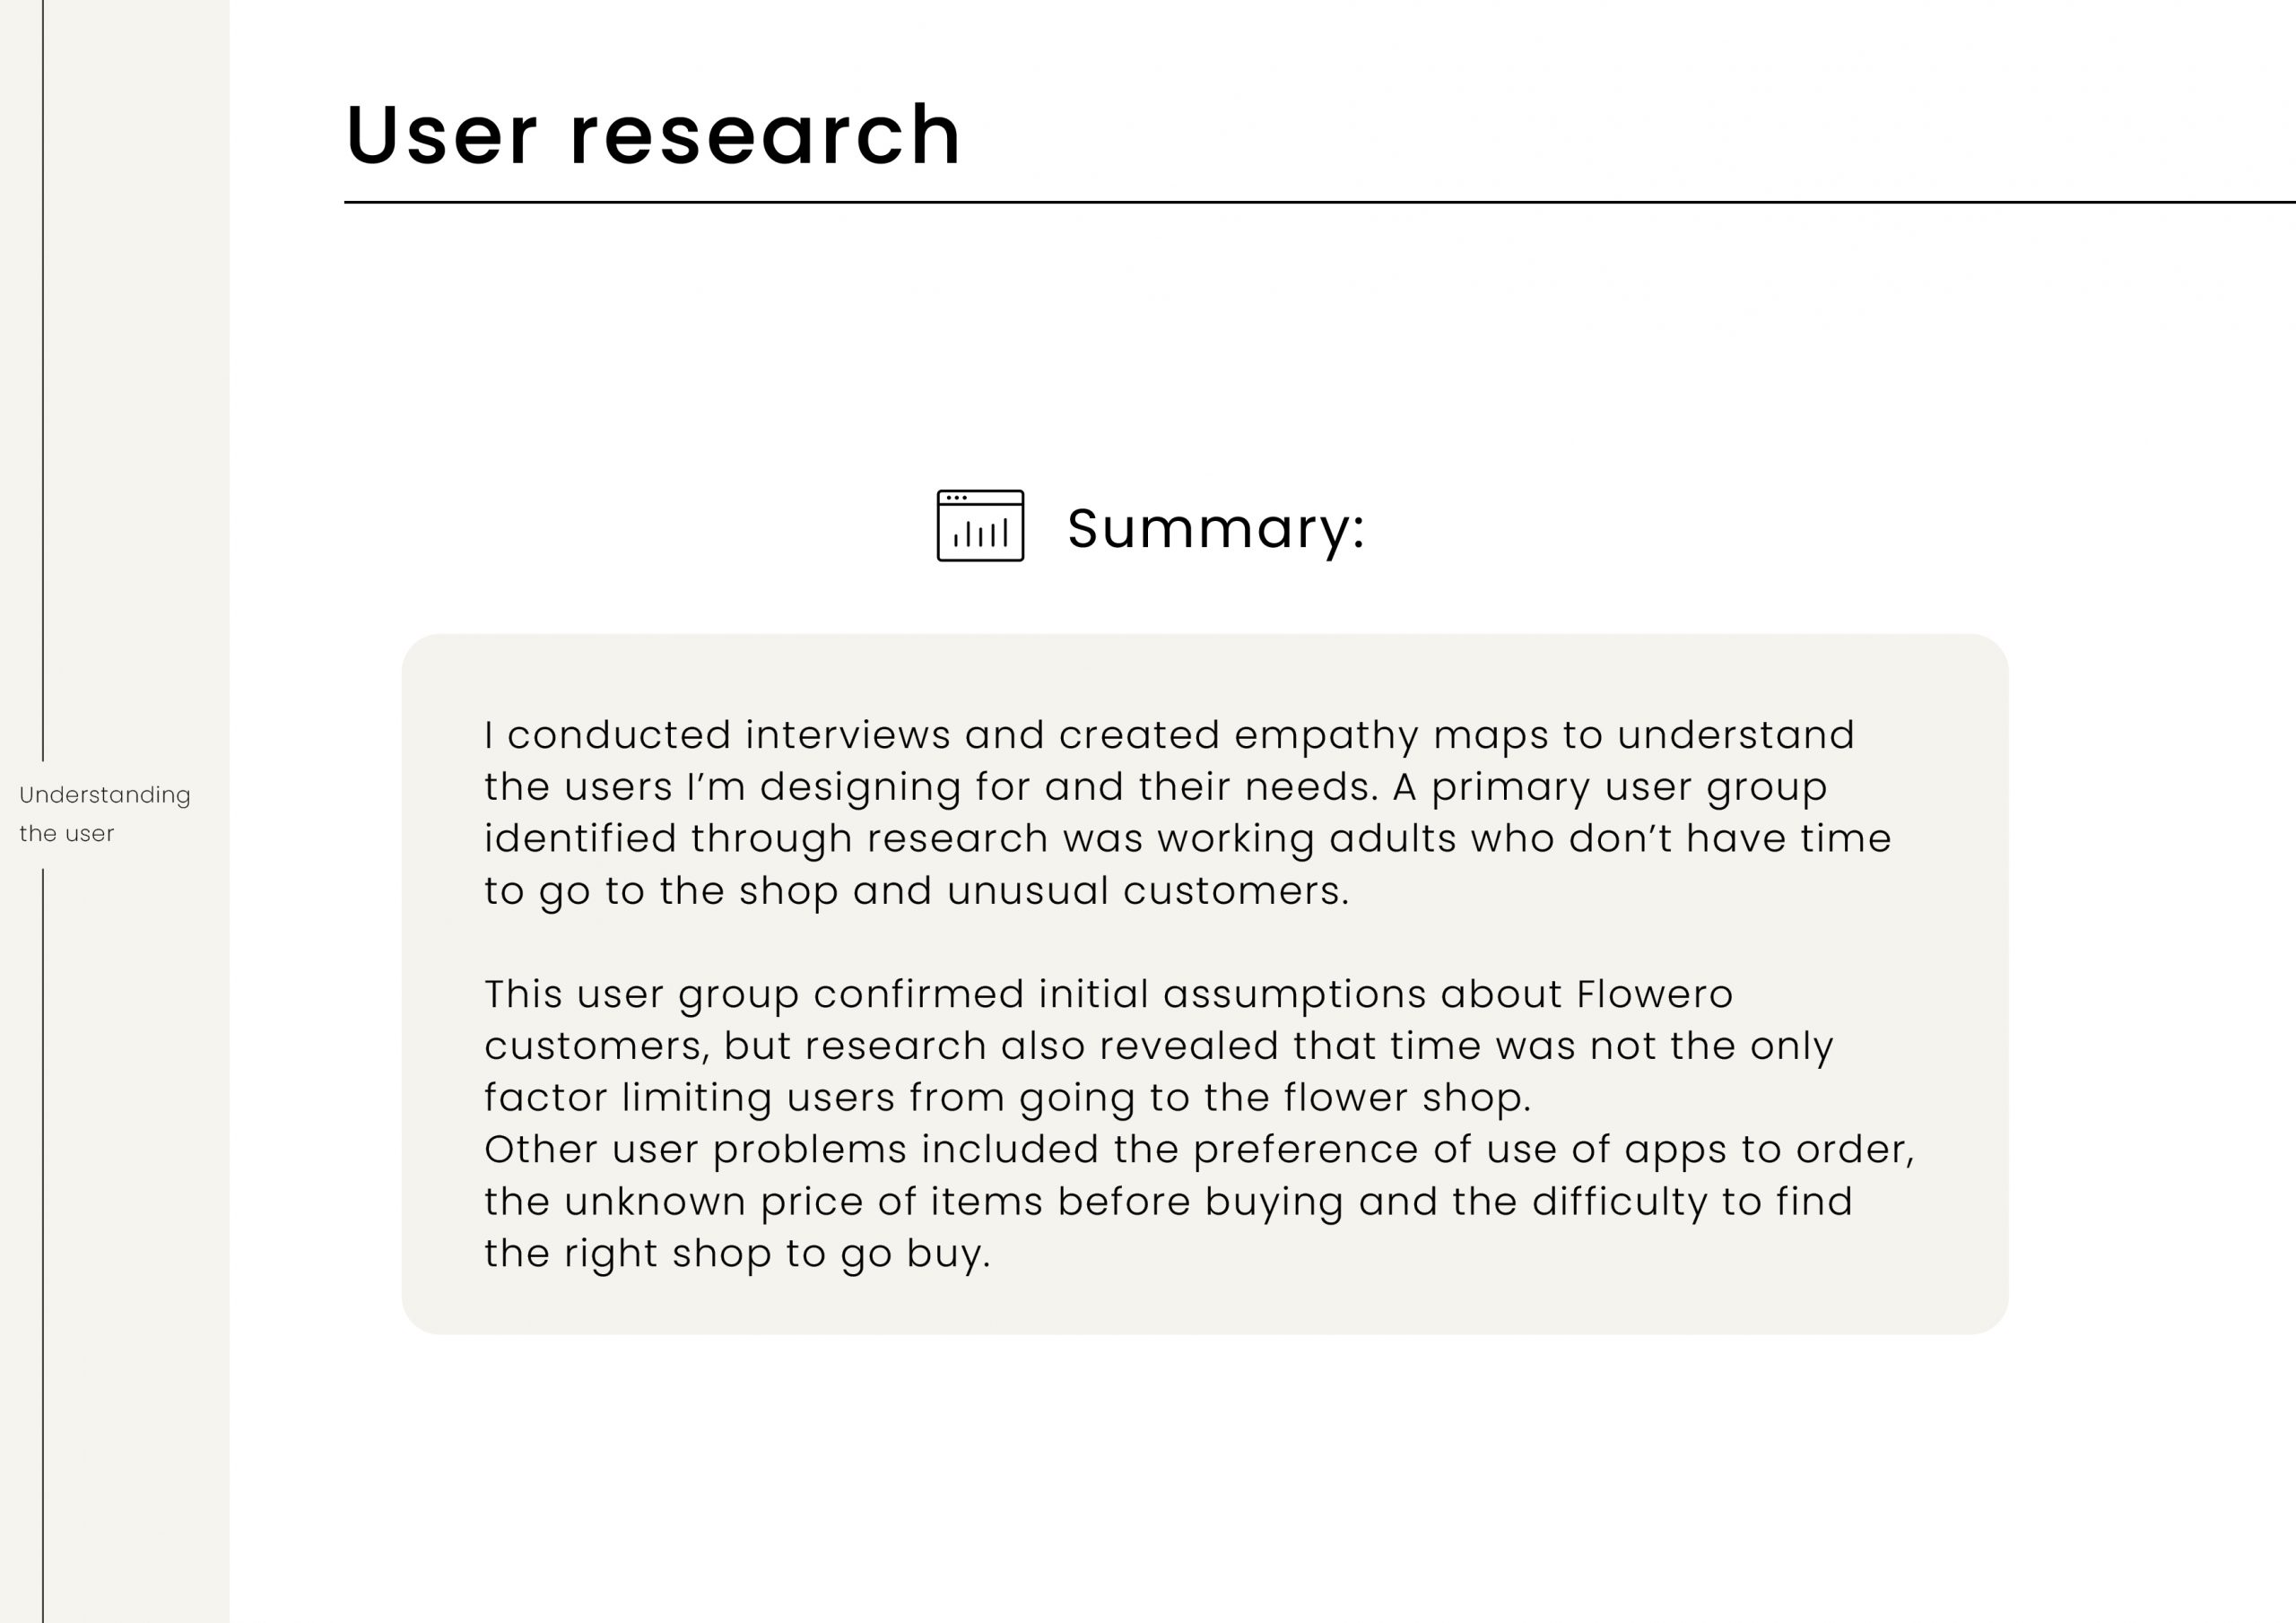This screenshot has height=1623, width=2296.
Task: Click the chart window icon beside Summary
Action: click(x=980, y=525)
